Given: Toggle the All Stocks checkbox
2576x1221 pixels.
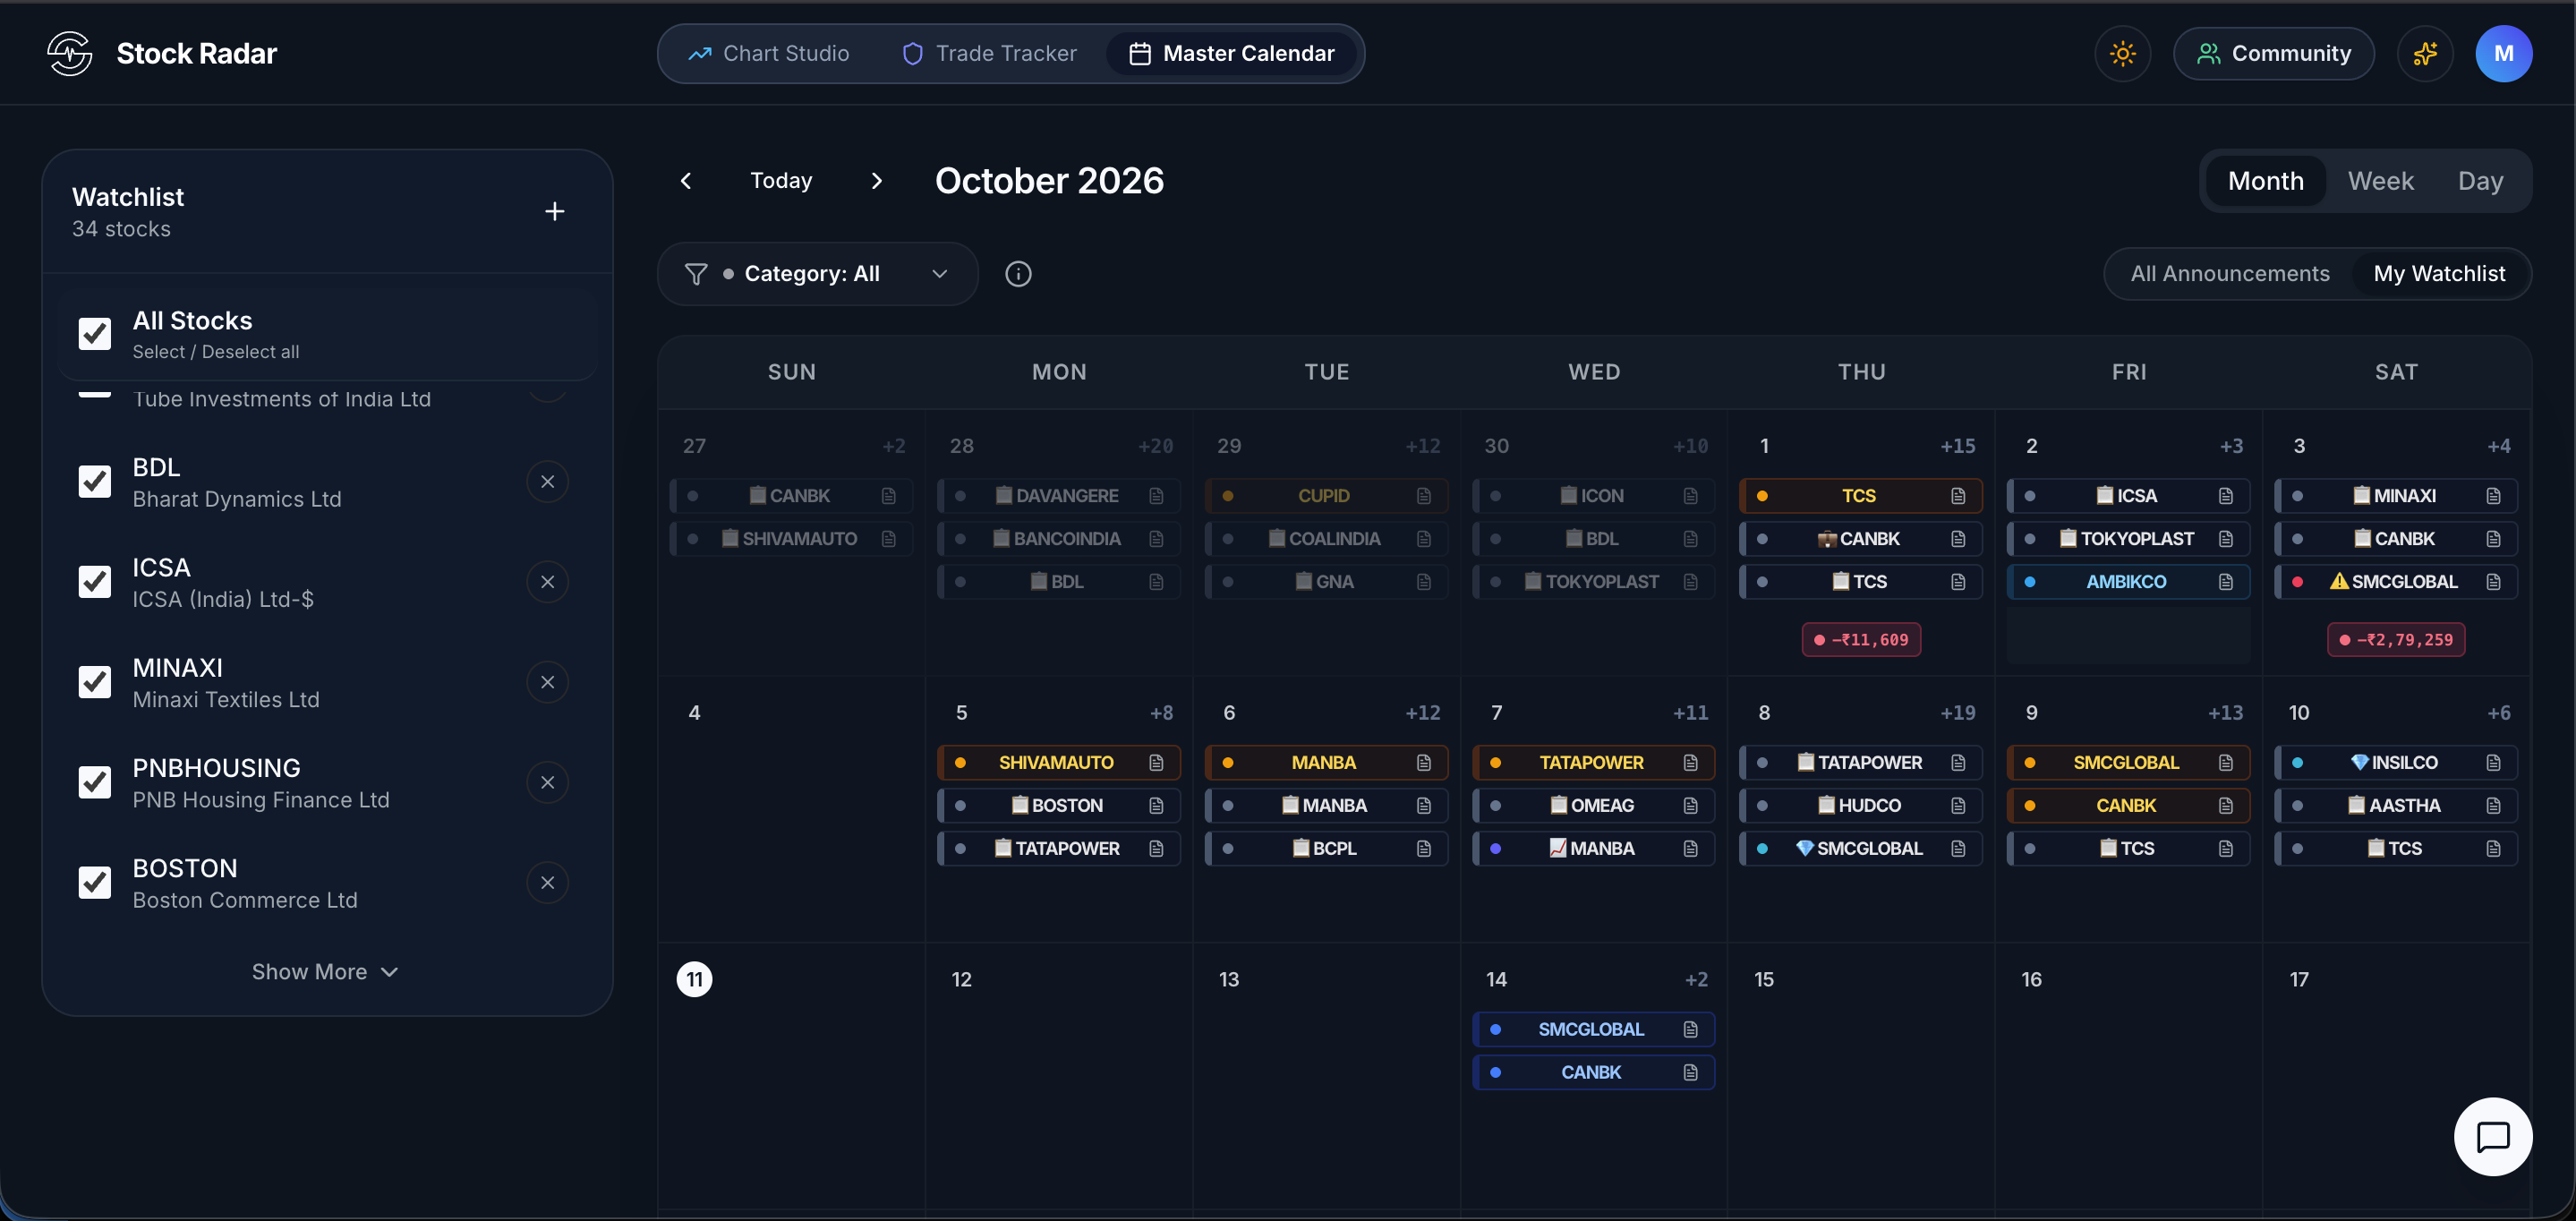Looking at the screenshot, I should point(95,333).
